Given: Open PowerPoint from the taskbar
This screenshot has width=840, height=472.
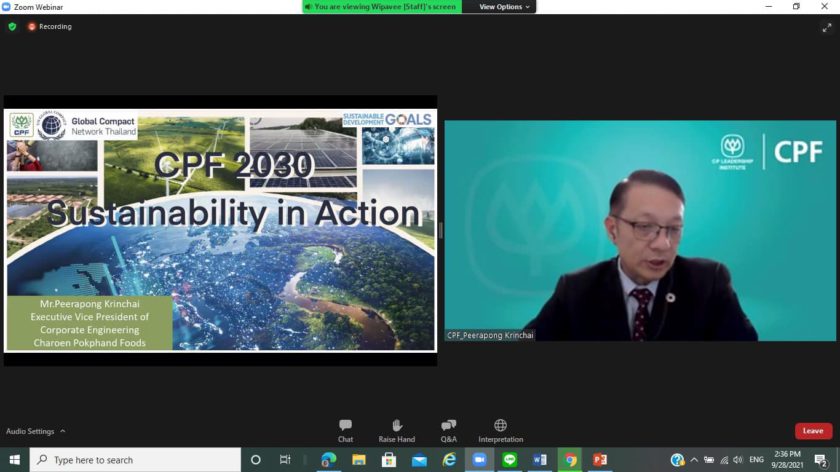Looking at the screenshot, I should click(x=600, y=460).
